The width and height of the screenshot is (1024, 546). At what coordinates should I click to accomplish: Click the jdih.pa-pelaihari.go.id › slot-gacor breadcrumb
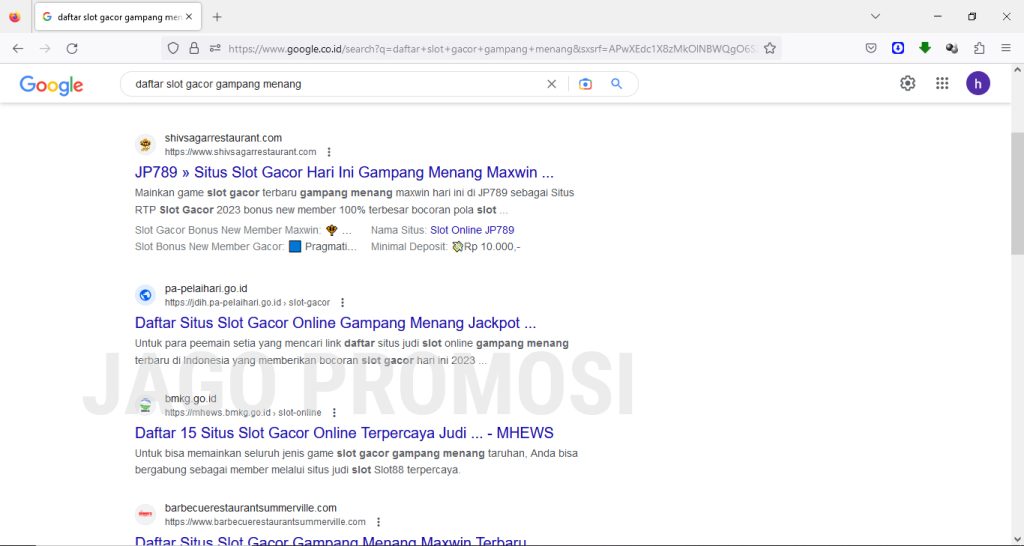(x=248, y=303)
